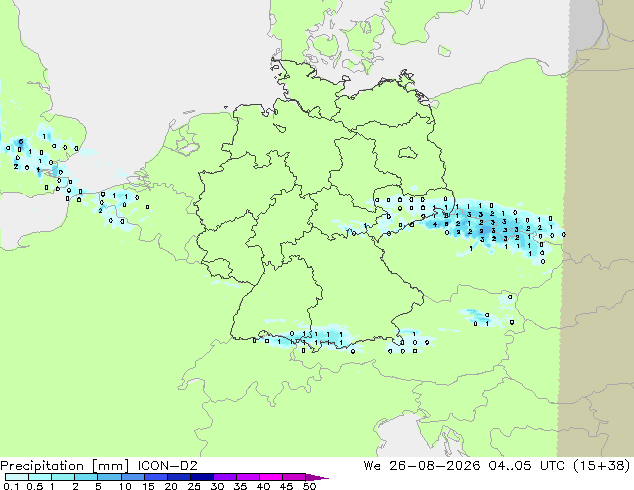
Task: Click the precipitation value 4 near Saxony
Action: point(435,224)
